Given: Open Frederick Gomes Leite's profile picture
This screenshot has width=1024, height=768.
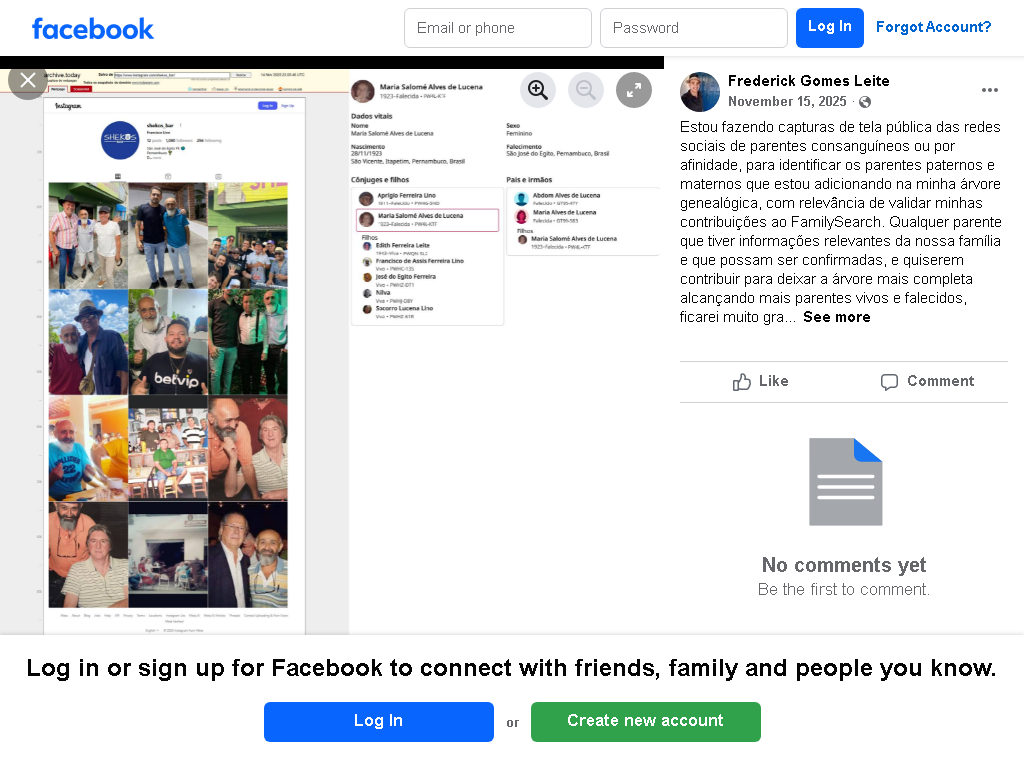Looking at the screenshot, I should pyautogui.click(x=700, y=91).
